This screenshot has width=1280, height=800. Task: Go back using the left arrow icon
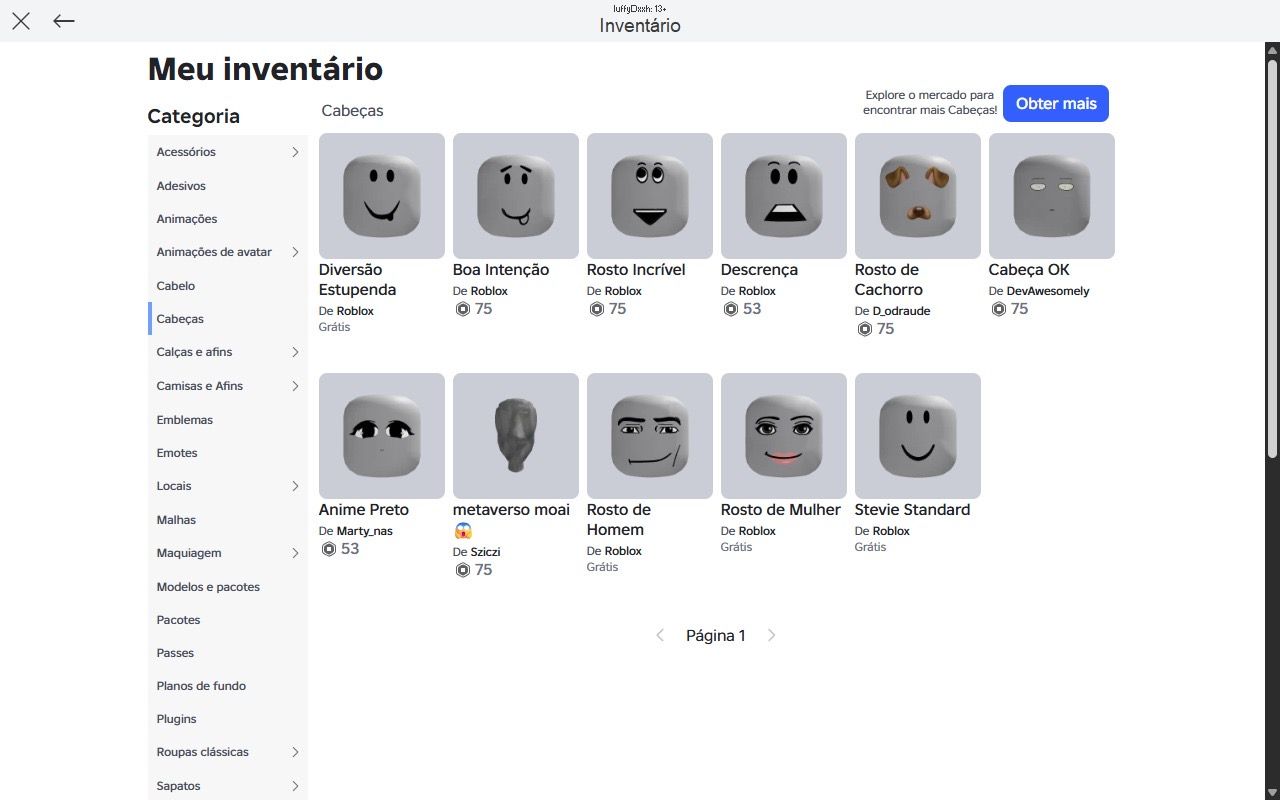64,21
